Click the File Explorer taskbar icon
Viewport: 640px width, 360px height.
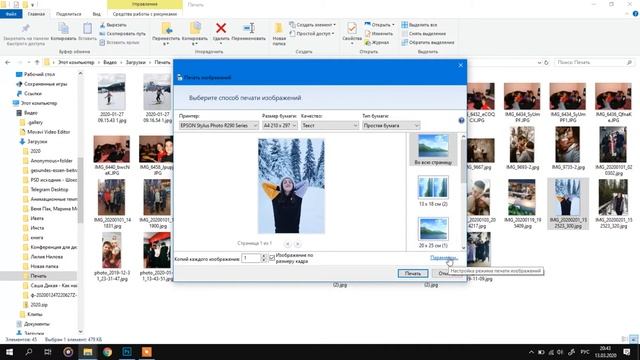[x=88, y=352]
